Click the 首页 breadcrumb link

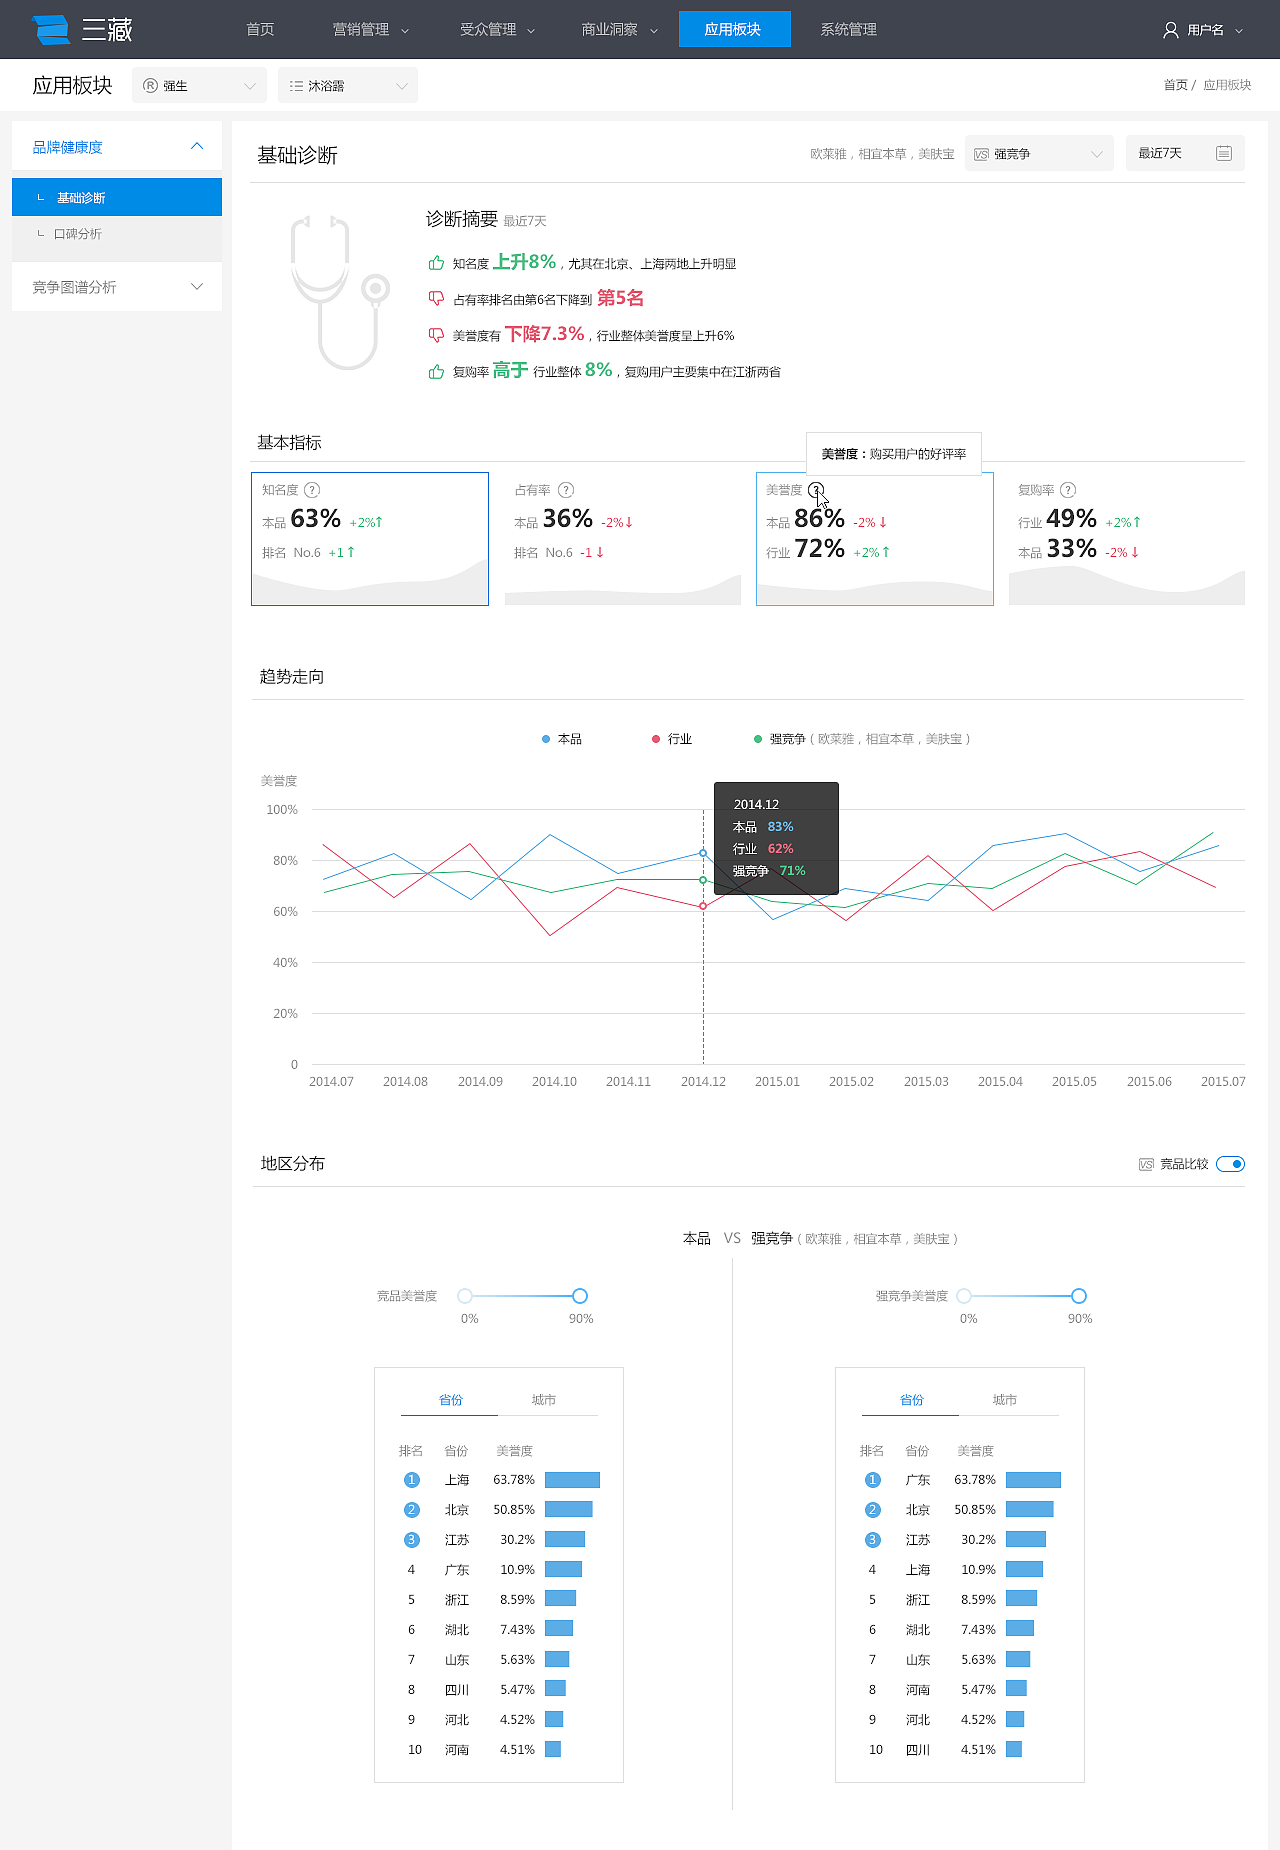tap(1175, 85)
